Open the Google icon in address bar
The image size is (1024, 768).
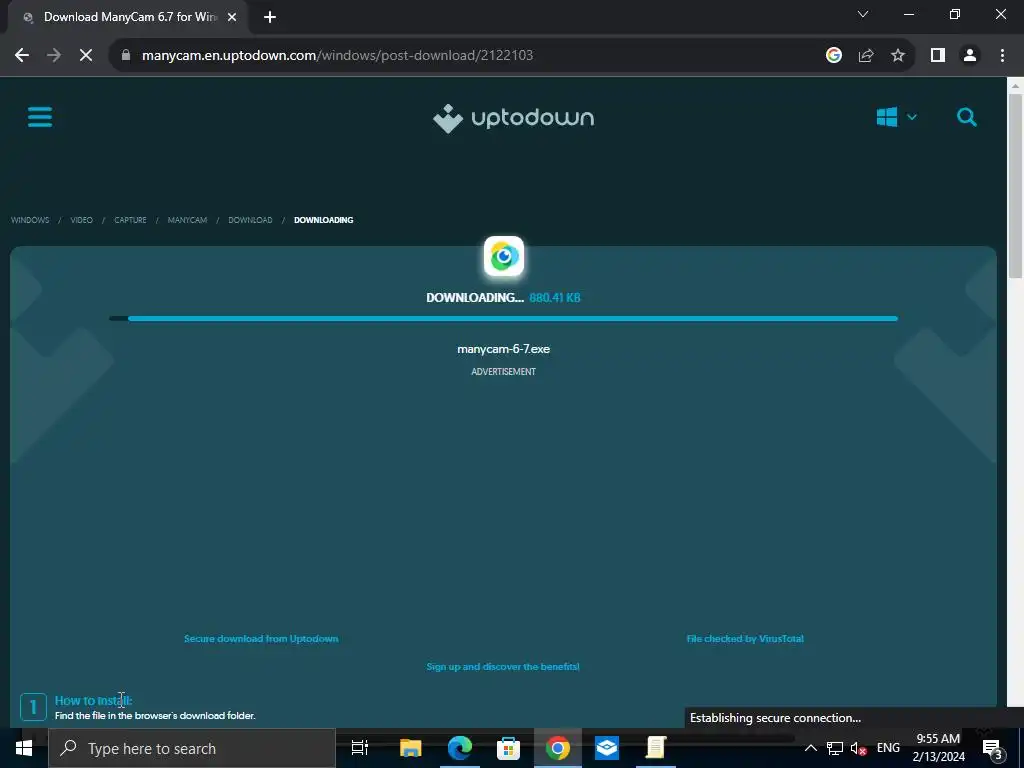(x=833, y=56)
